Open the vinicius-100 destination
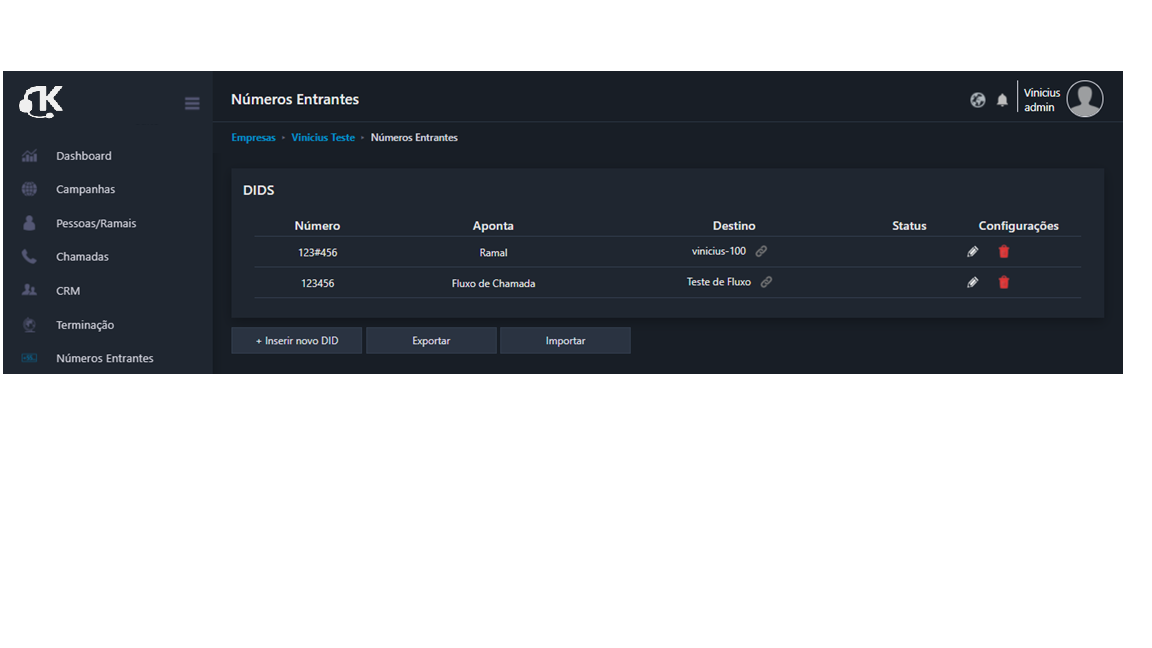Image resolution: width=1152 pixels, height=648 pixels. [x=719, y=251]
